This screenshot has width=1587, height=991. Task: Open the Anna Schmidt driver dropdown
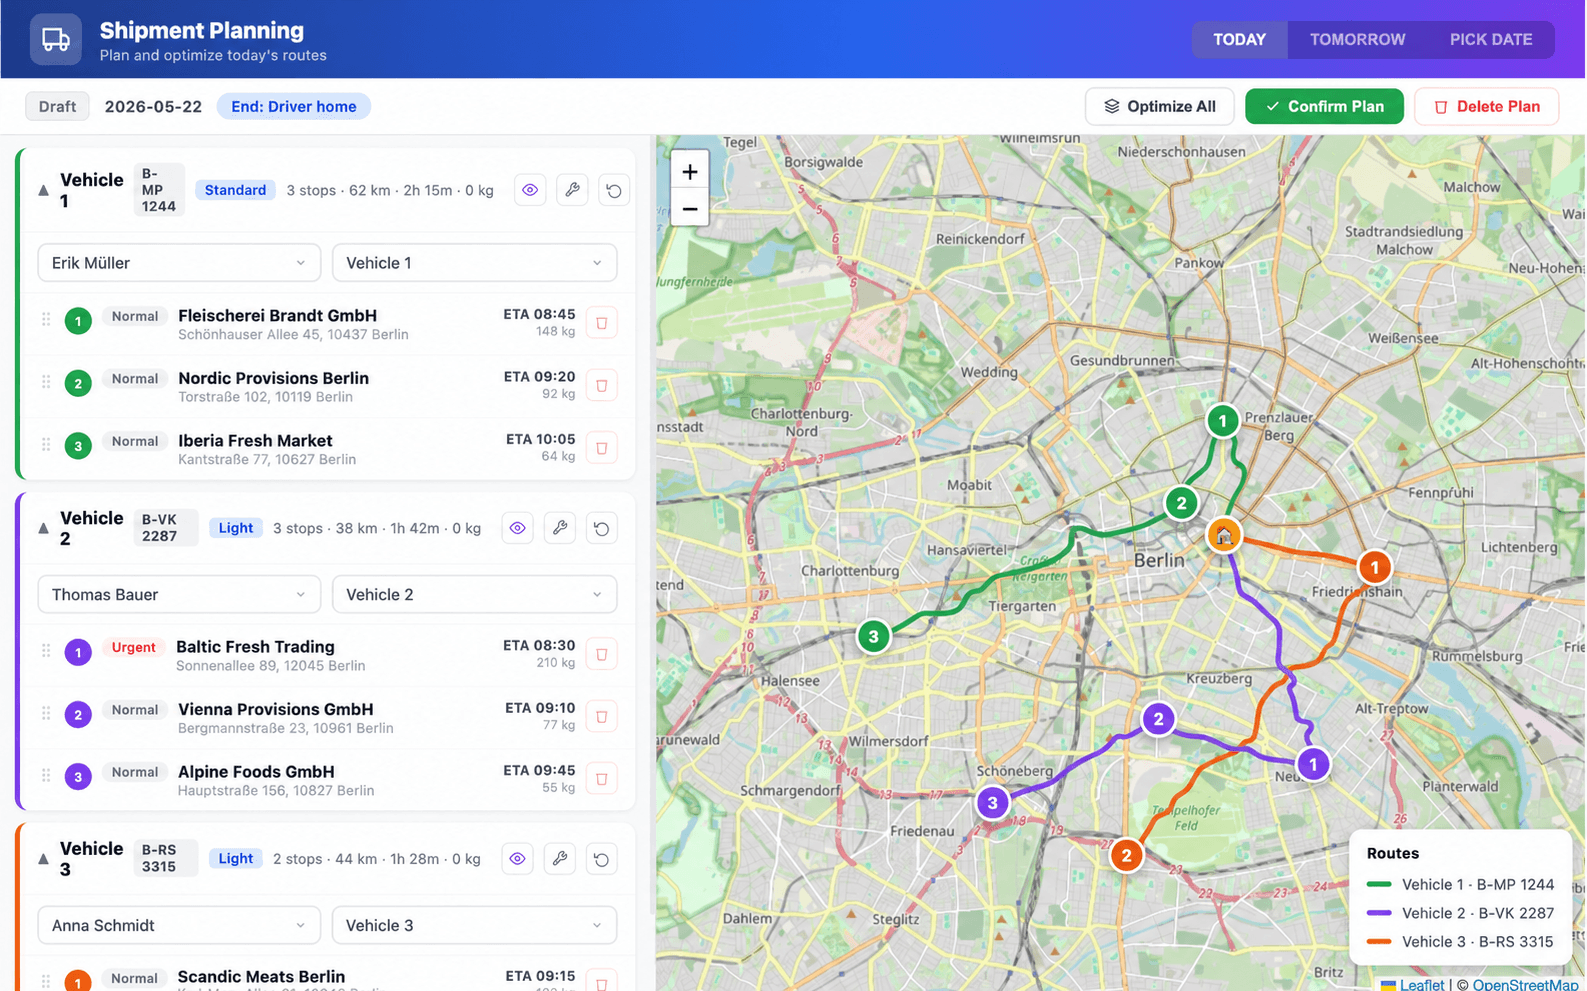[179, 926]
